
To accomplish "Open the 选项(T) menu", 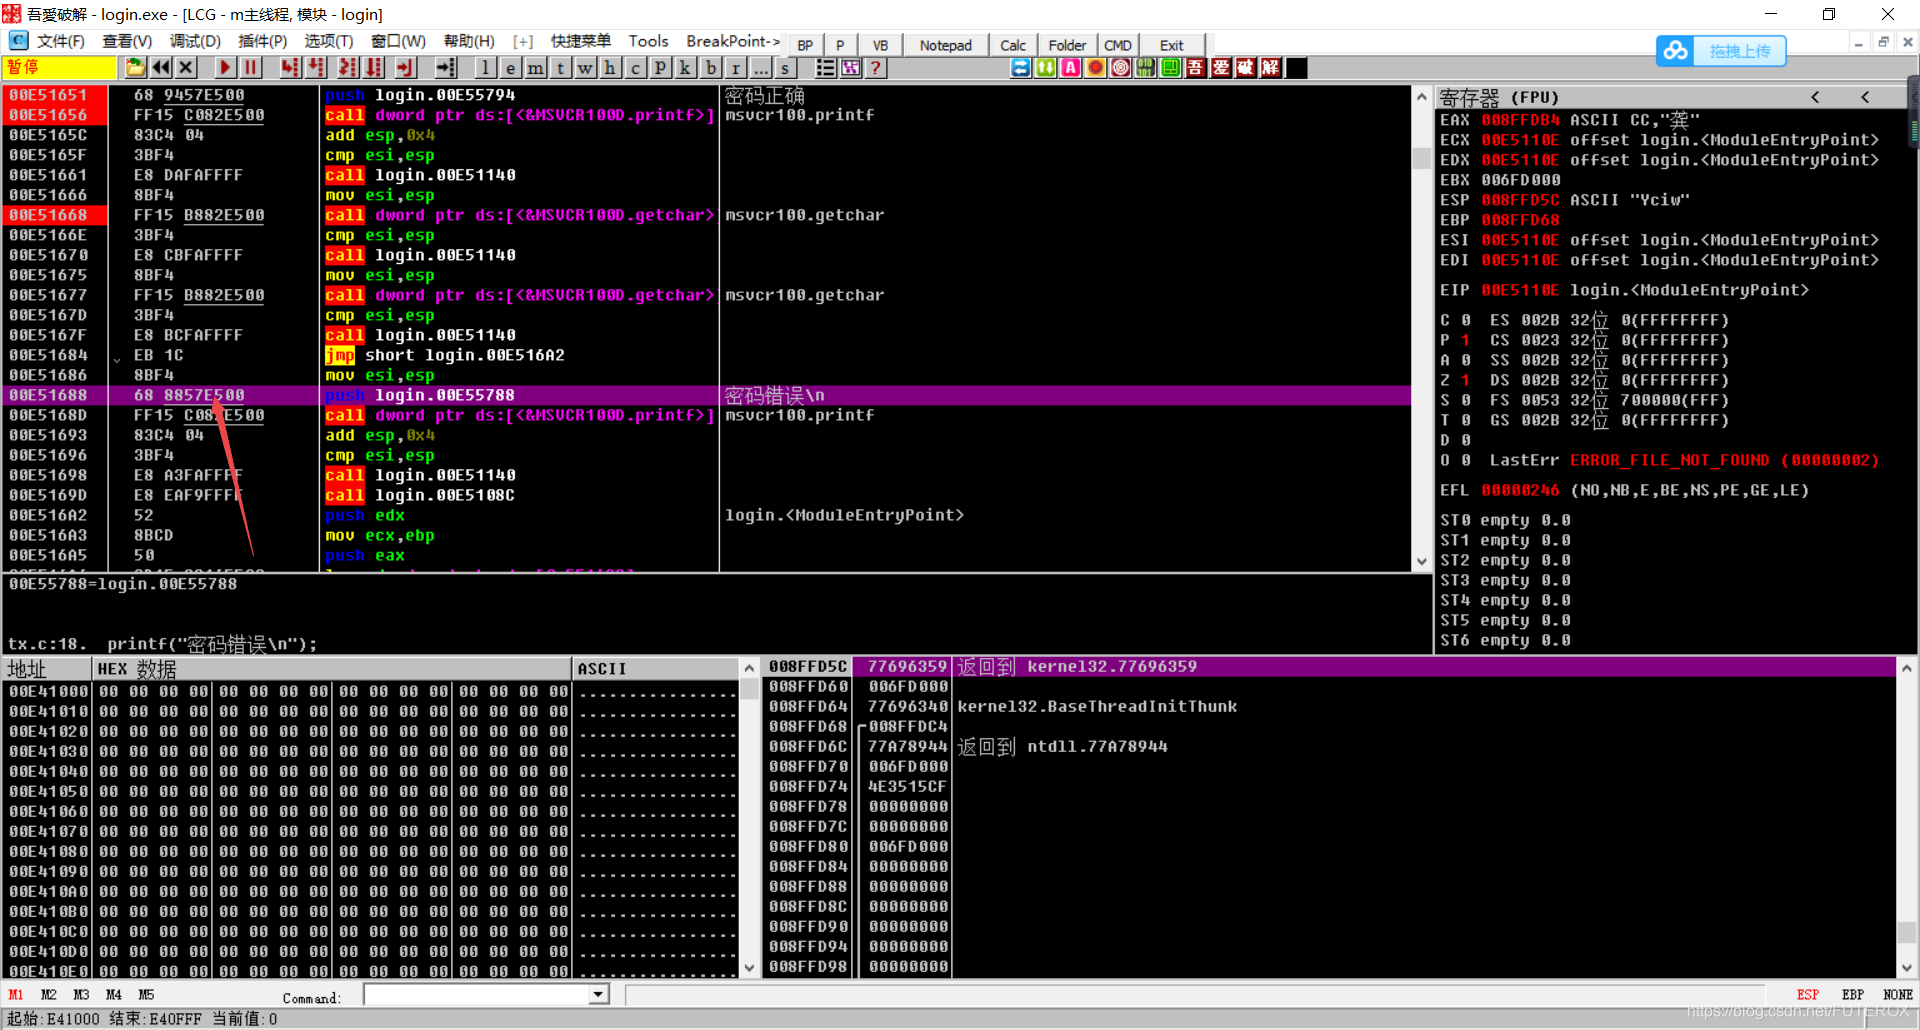I will [x=329, y=41].
